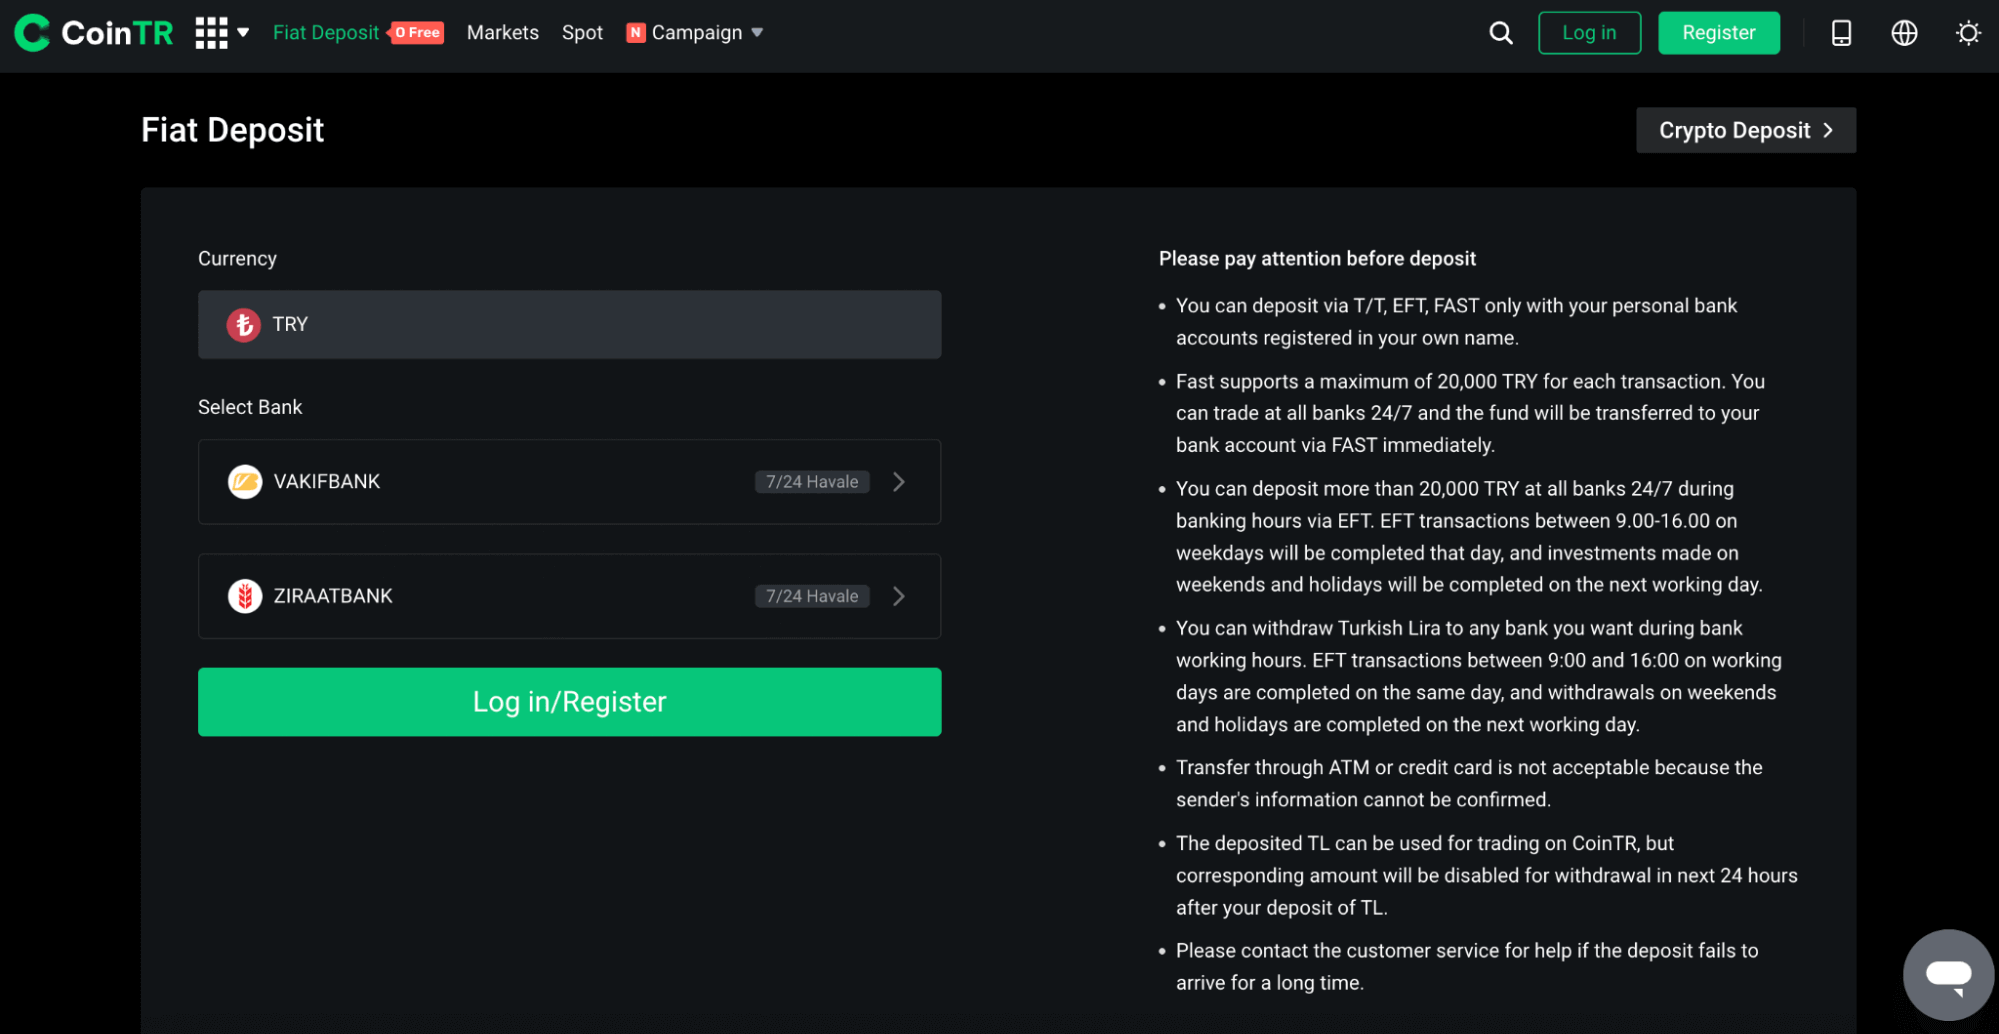Click the TRY currency field
The height and width of the screenshot is (1034, 1999).
click(x=569, y=325)
